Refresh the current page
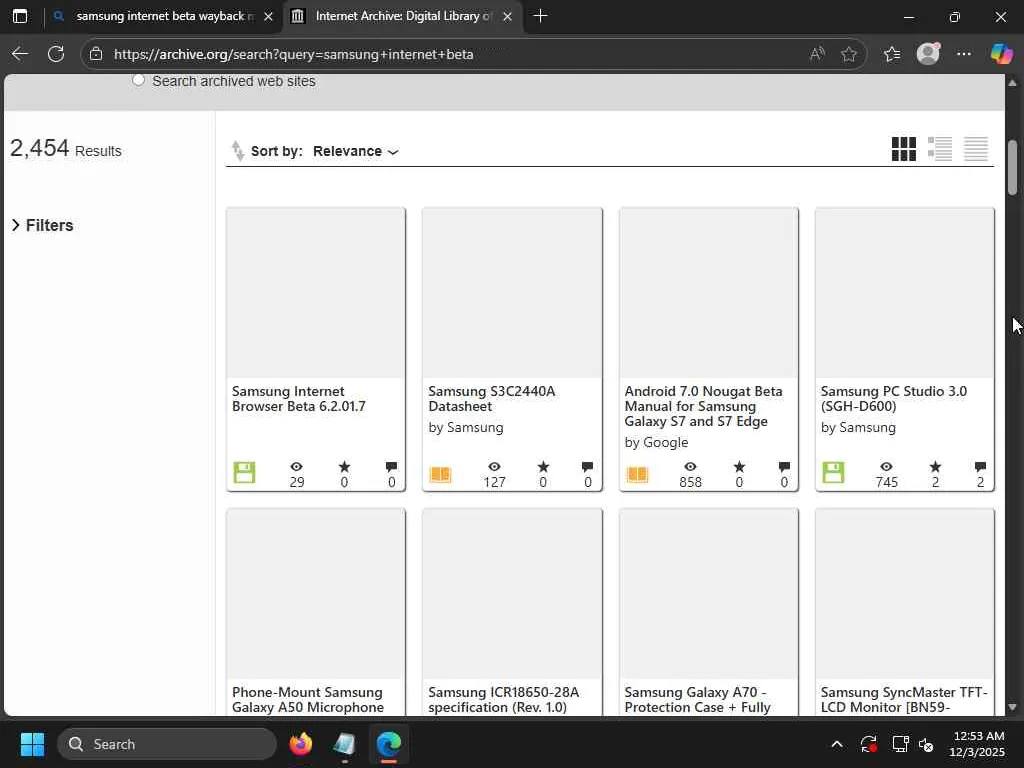 coord(56,54)
